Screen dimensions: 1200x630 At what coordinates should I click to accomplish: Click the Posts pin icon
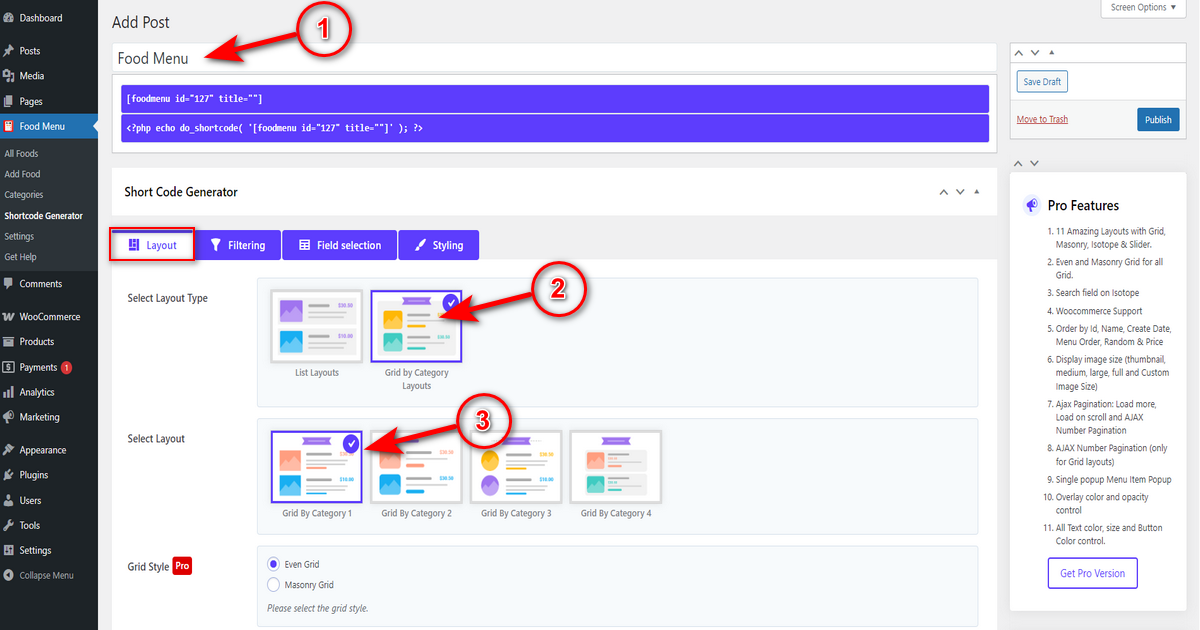pos(9,51)
